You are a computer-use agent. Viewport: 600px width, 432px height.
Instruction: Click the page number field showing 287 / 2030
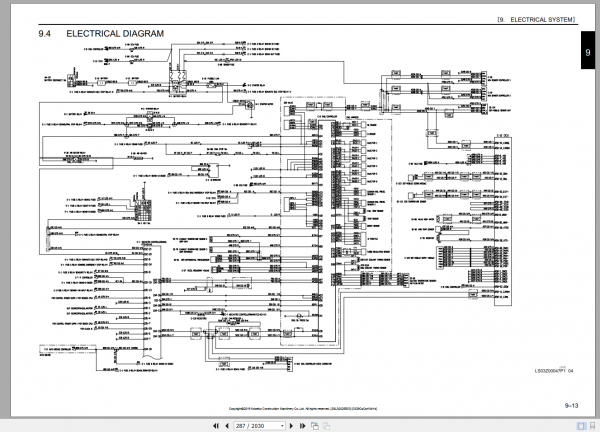tap(257, 426)
